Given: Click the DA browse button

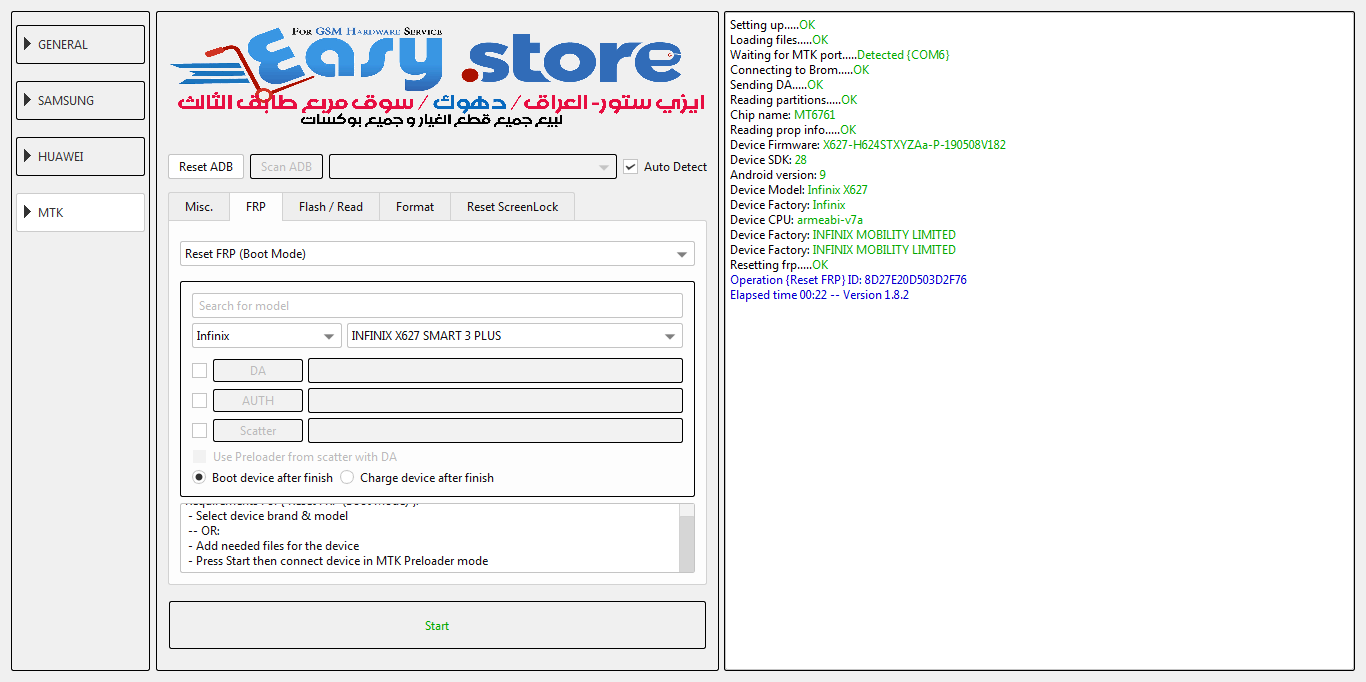Looking at the screenshot, I should click(x=258, y=371).
